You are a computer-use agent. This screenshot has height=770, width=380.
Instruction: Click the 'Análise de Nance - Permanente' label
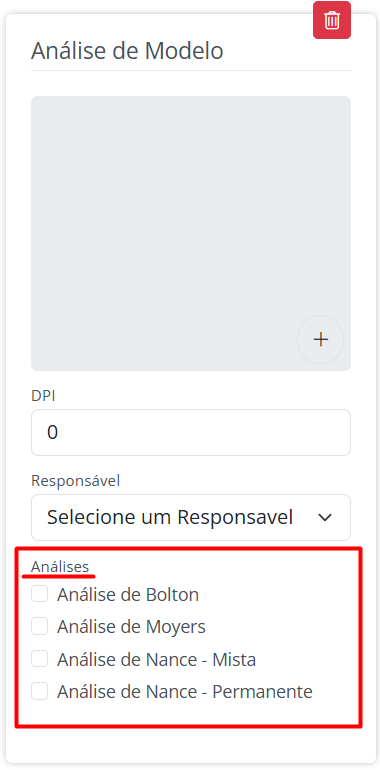185,692
